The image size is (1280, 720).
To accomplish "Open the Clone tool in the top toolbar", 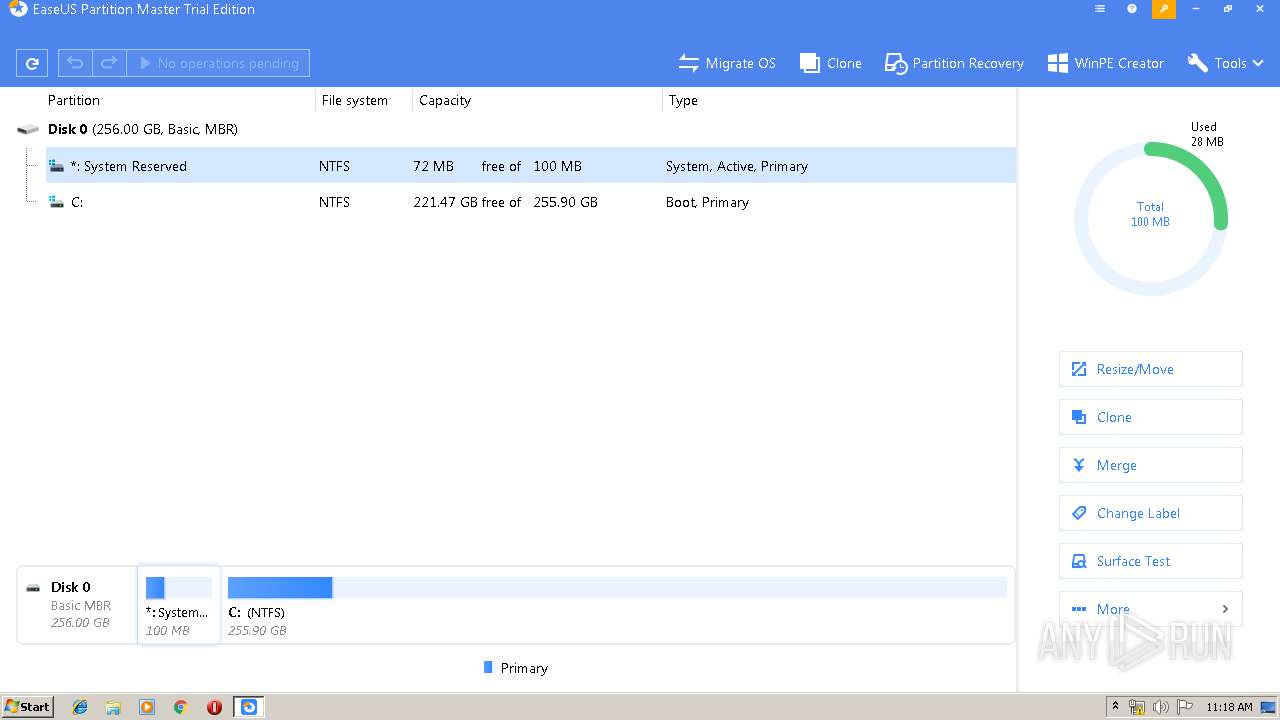I will (831, 63).
